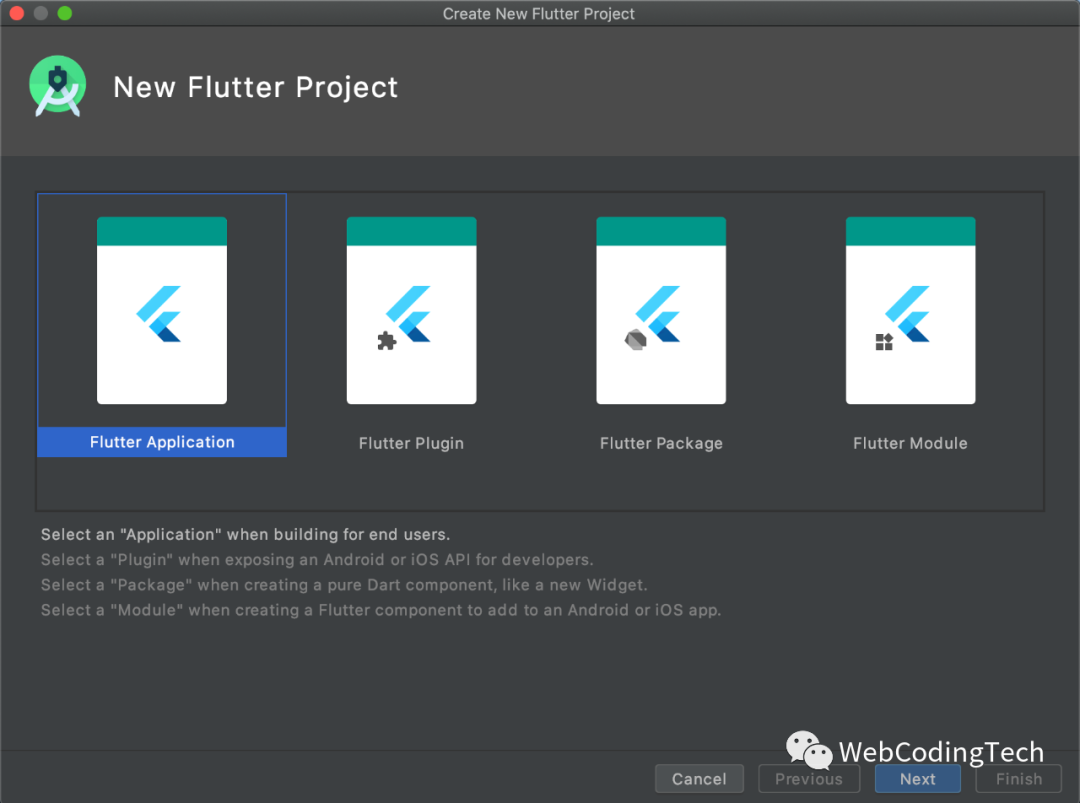Choose the Flutter Plugin card icon
This screenshot has height=803, width=1080.
coord(411,311)
